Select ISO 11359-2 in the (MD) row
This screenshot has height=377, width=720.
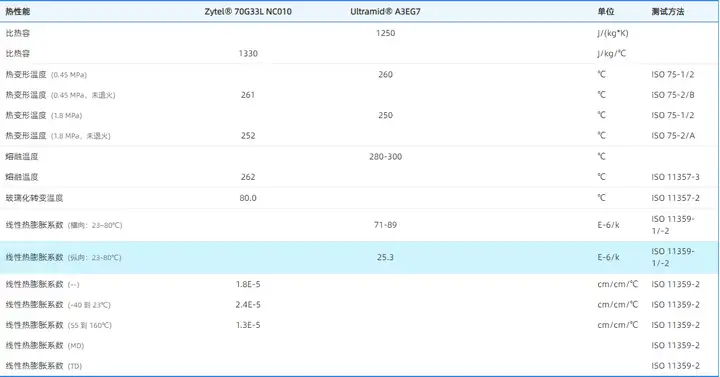[x=675, y=345]
